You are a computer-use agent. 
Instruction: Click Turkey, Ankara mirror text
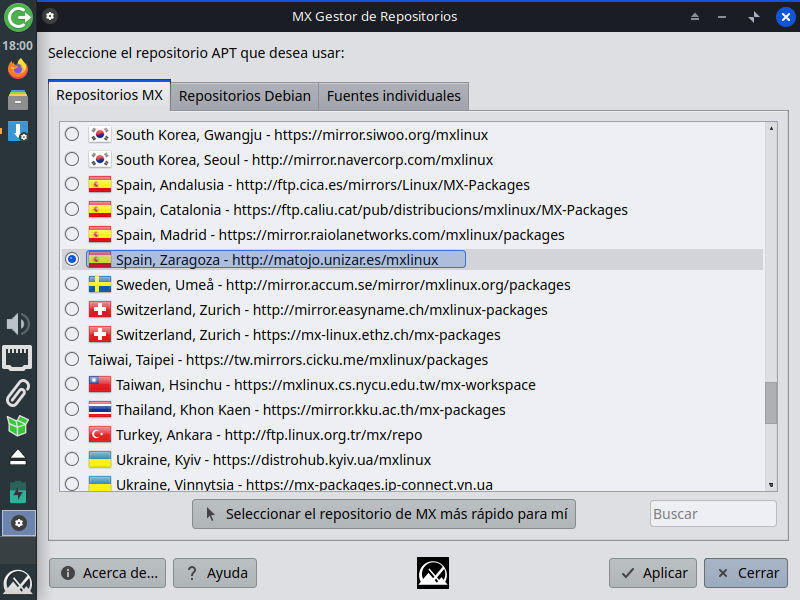[x=269, y=435]
